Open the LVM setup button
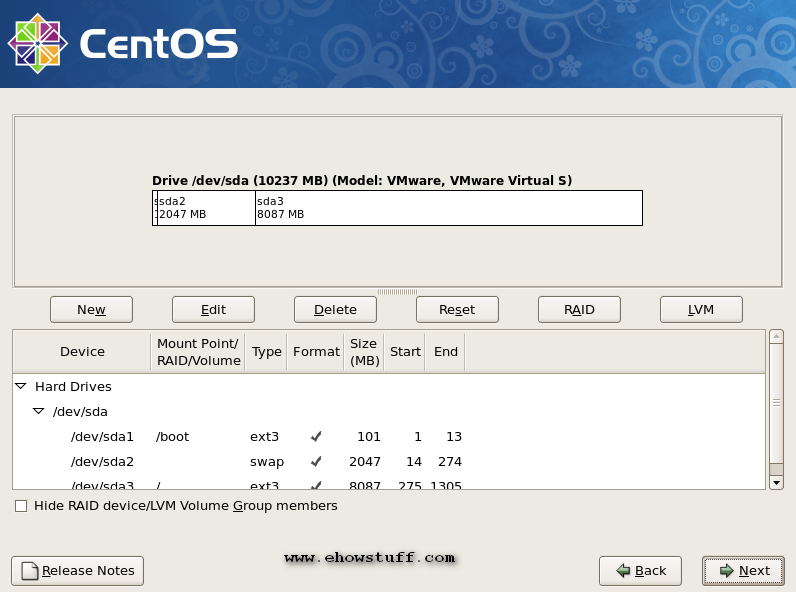 click(701, 310)
